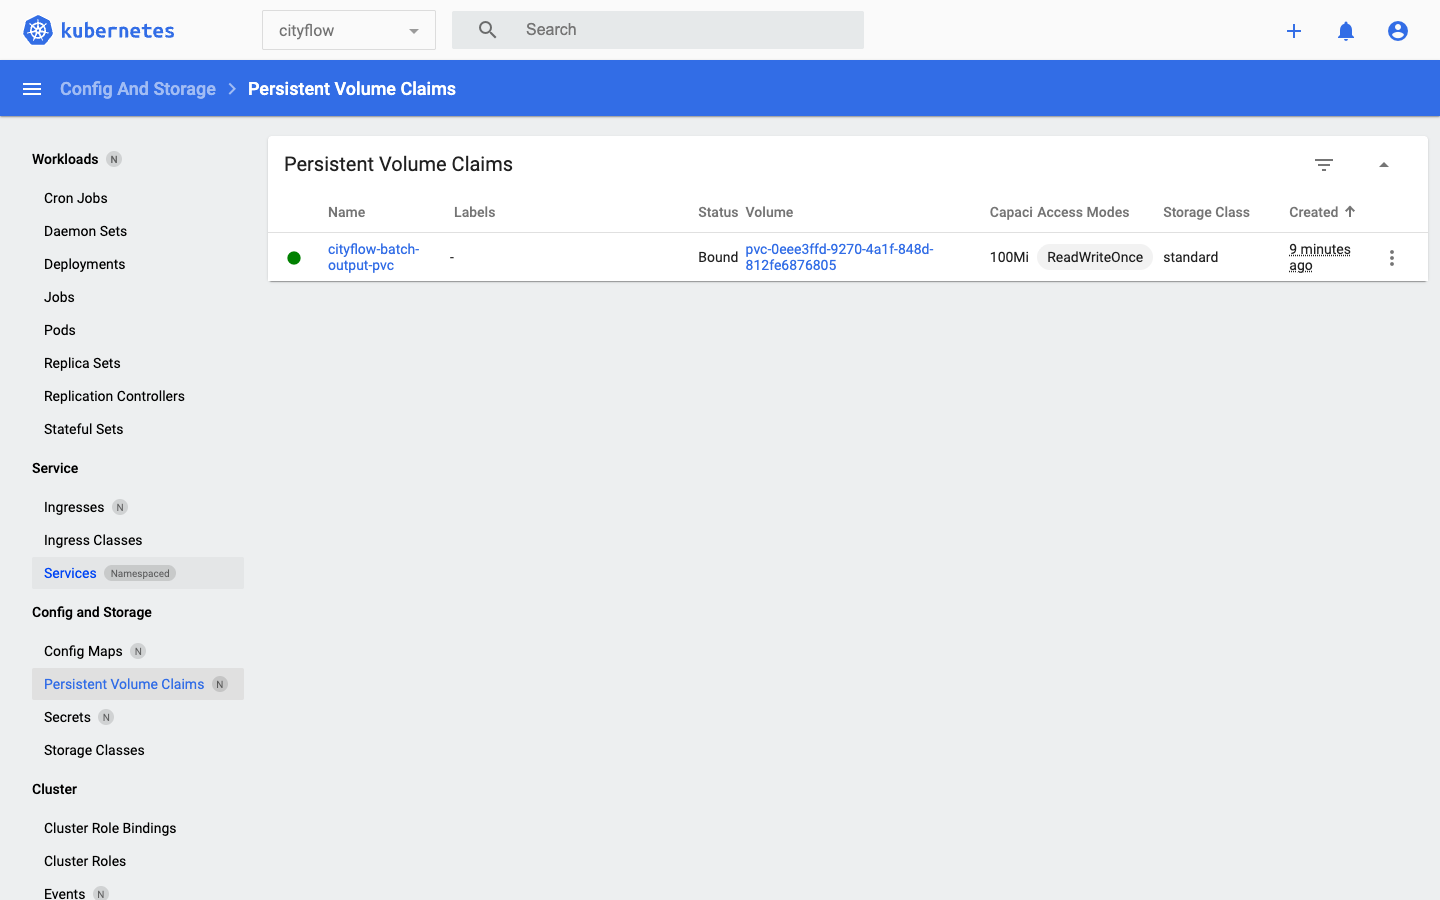Open Events in sidebar
The width and height of the screenshot is (1440, 900).
65,893
